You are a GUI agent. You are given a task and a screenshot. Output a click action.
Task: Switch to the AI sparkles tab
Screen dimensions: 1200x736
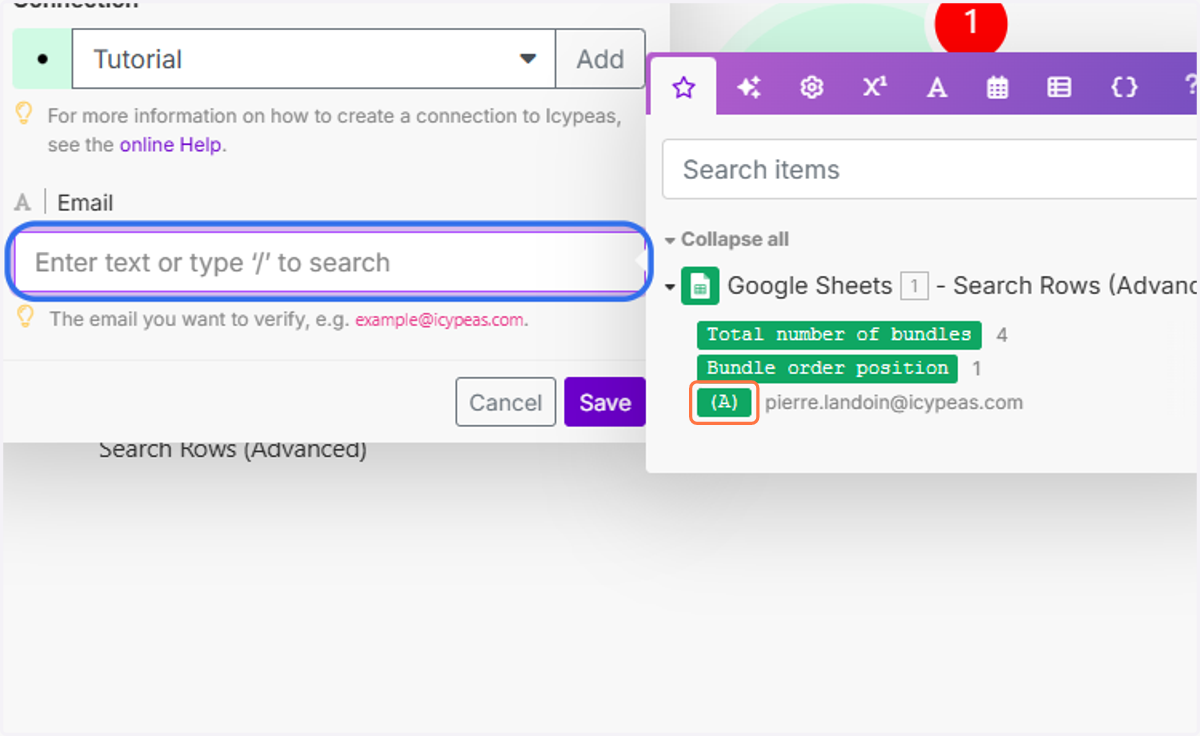tap(749, 87)
